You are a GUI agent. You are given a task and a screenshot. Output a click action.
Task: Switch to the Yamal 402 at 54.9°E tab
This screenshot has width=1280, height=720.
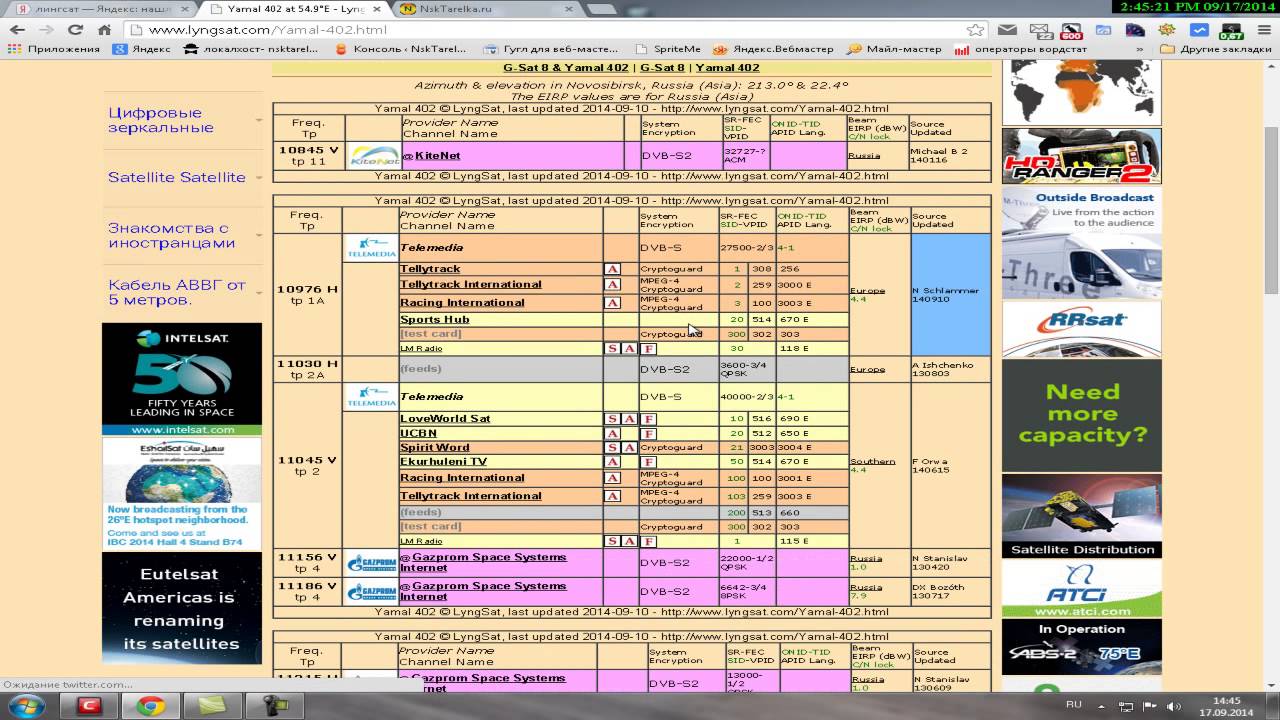[x=295, y=9]
